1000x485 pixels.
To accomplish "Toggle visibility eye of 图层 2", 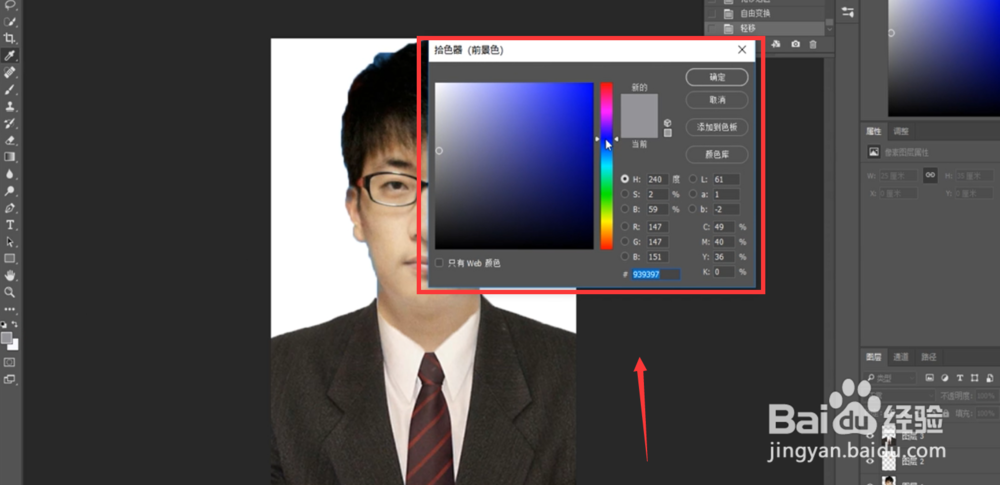I will (x=871, y=461).
